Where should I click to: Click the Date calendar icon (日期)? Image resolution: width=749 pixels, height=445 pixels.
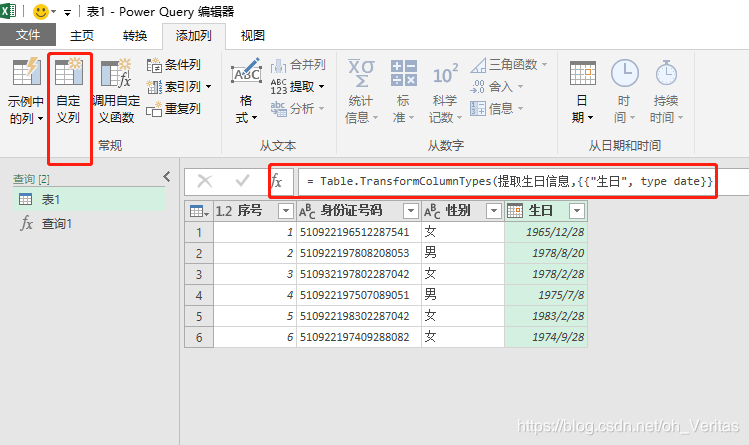[583, 74]
